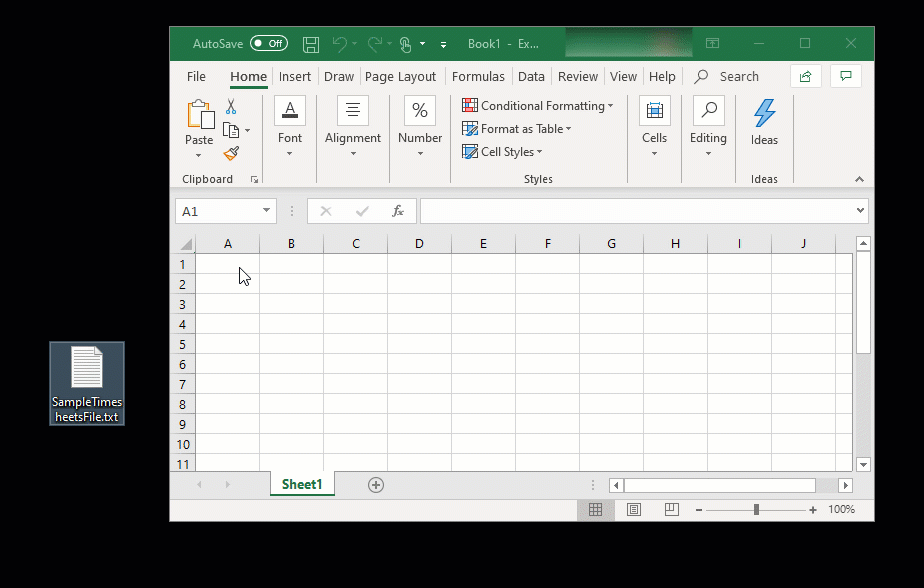The height and width of the screenshot is (588, 924).
Task: Click the Copy icon
Action: click(x=231, y=130)
